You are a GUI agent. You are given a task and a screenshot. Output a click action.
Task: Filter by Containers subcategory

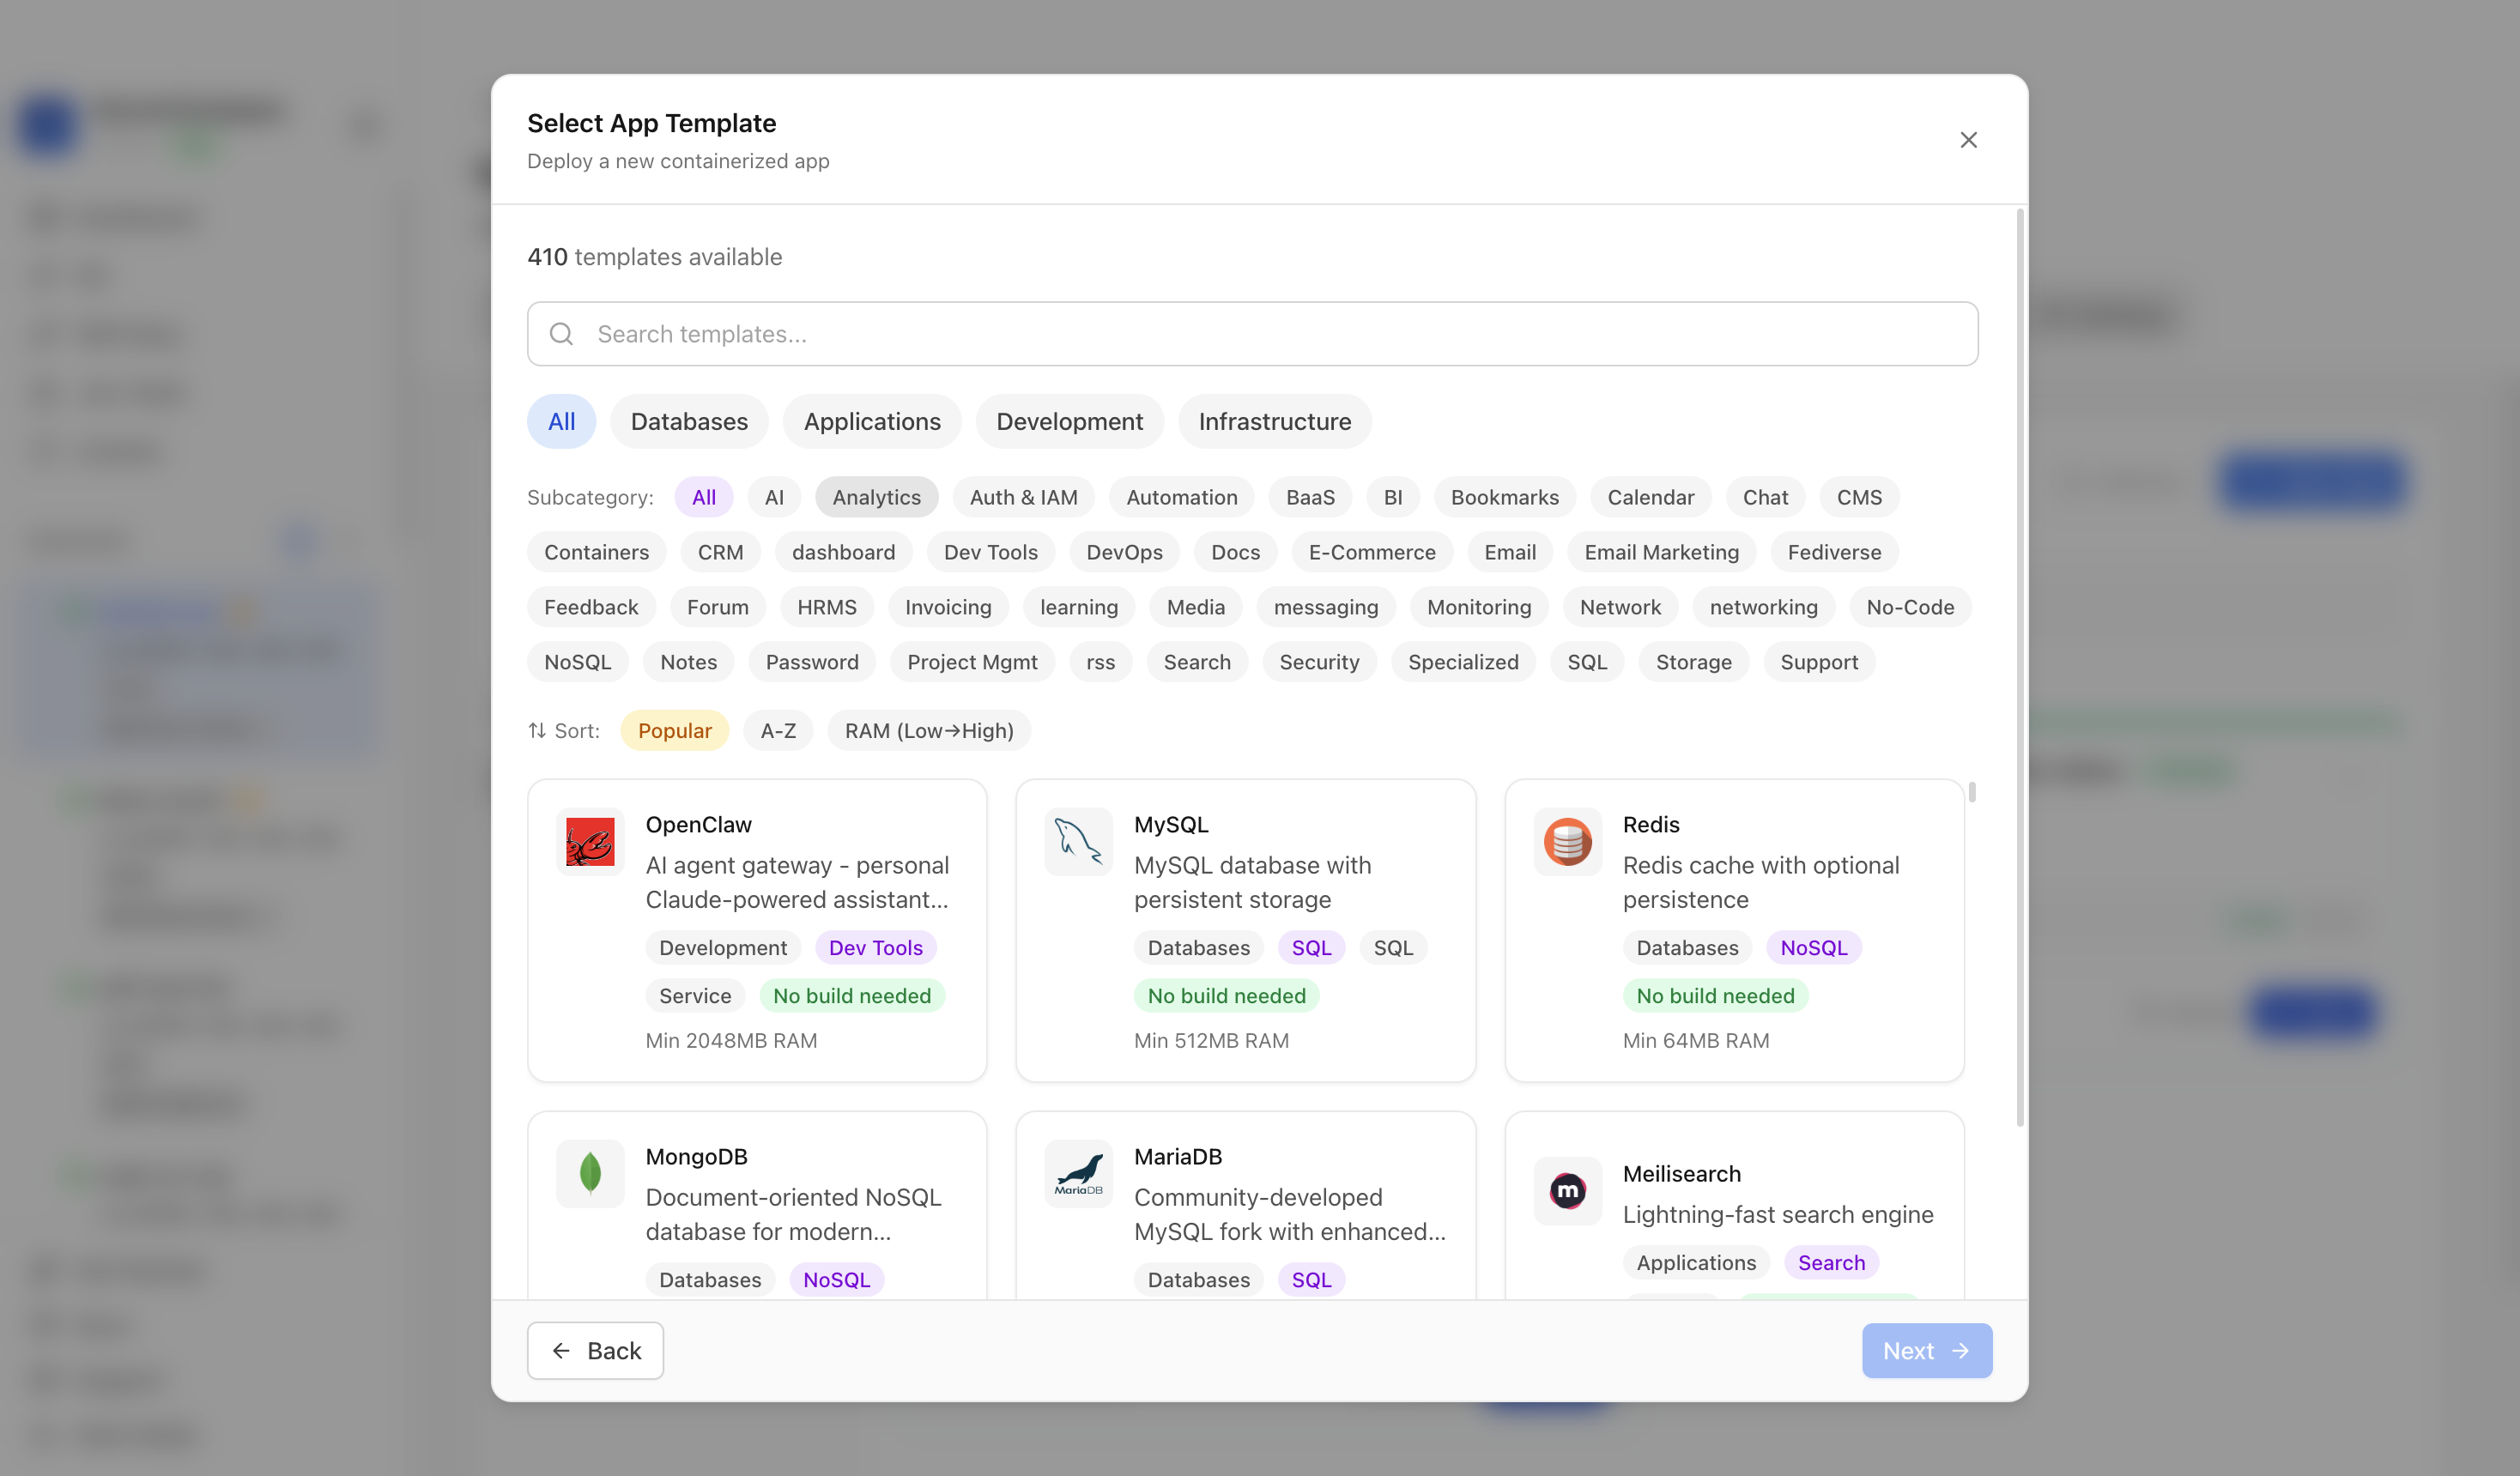[x=596, y=552]
